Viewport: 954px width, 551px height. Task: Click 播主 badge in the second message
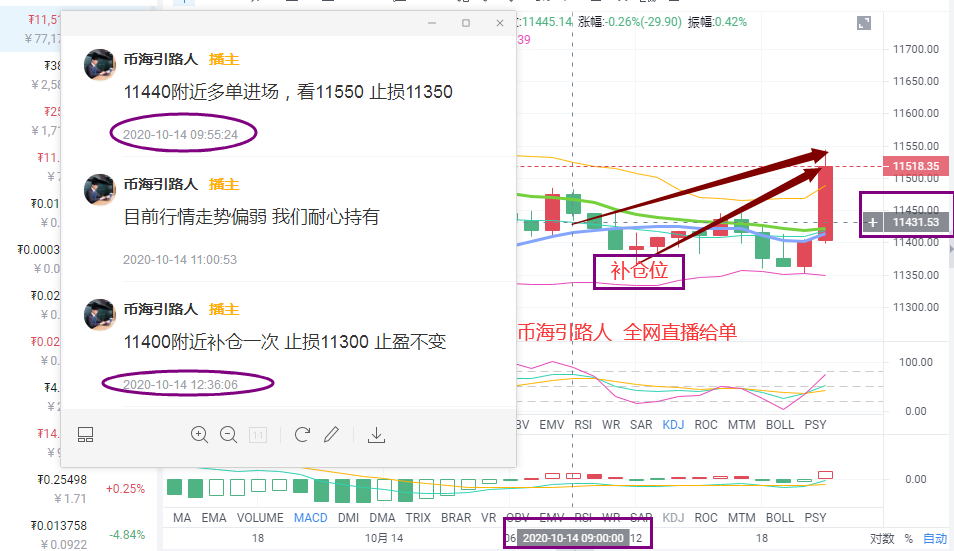click(x=224, y=184)
